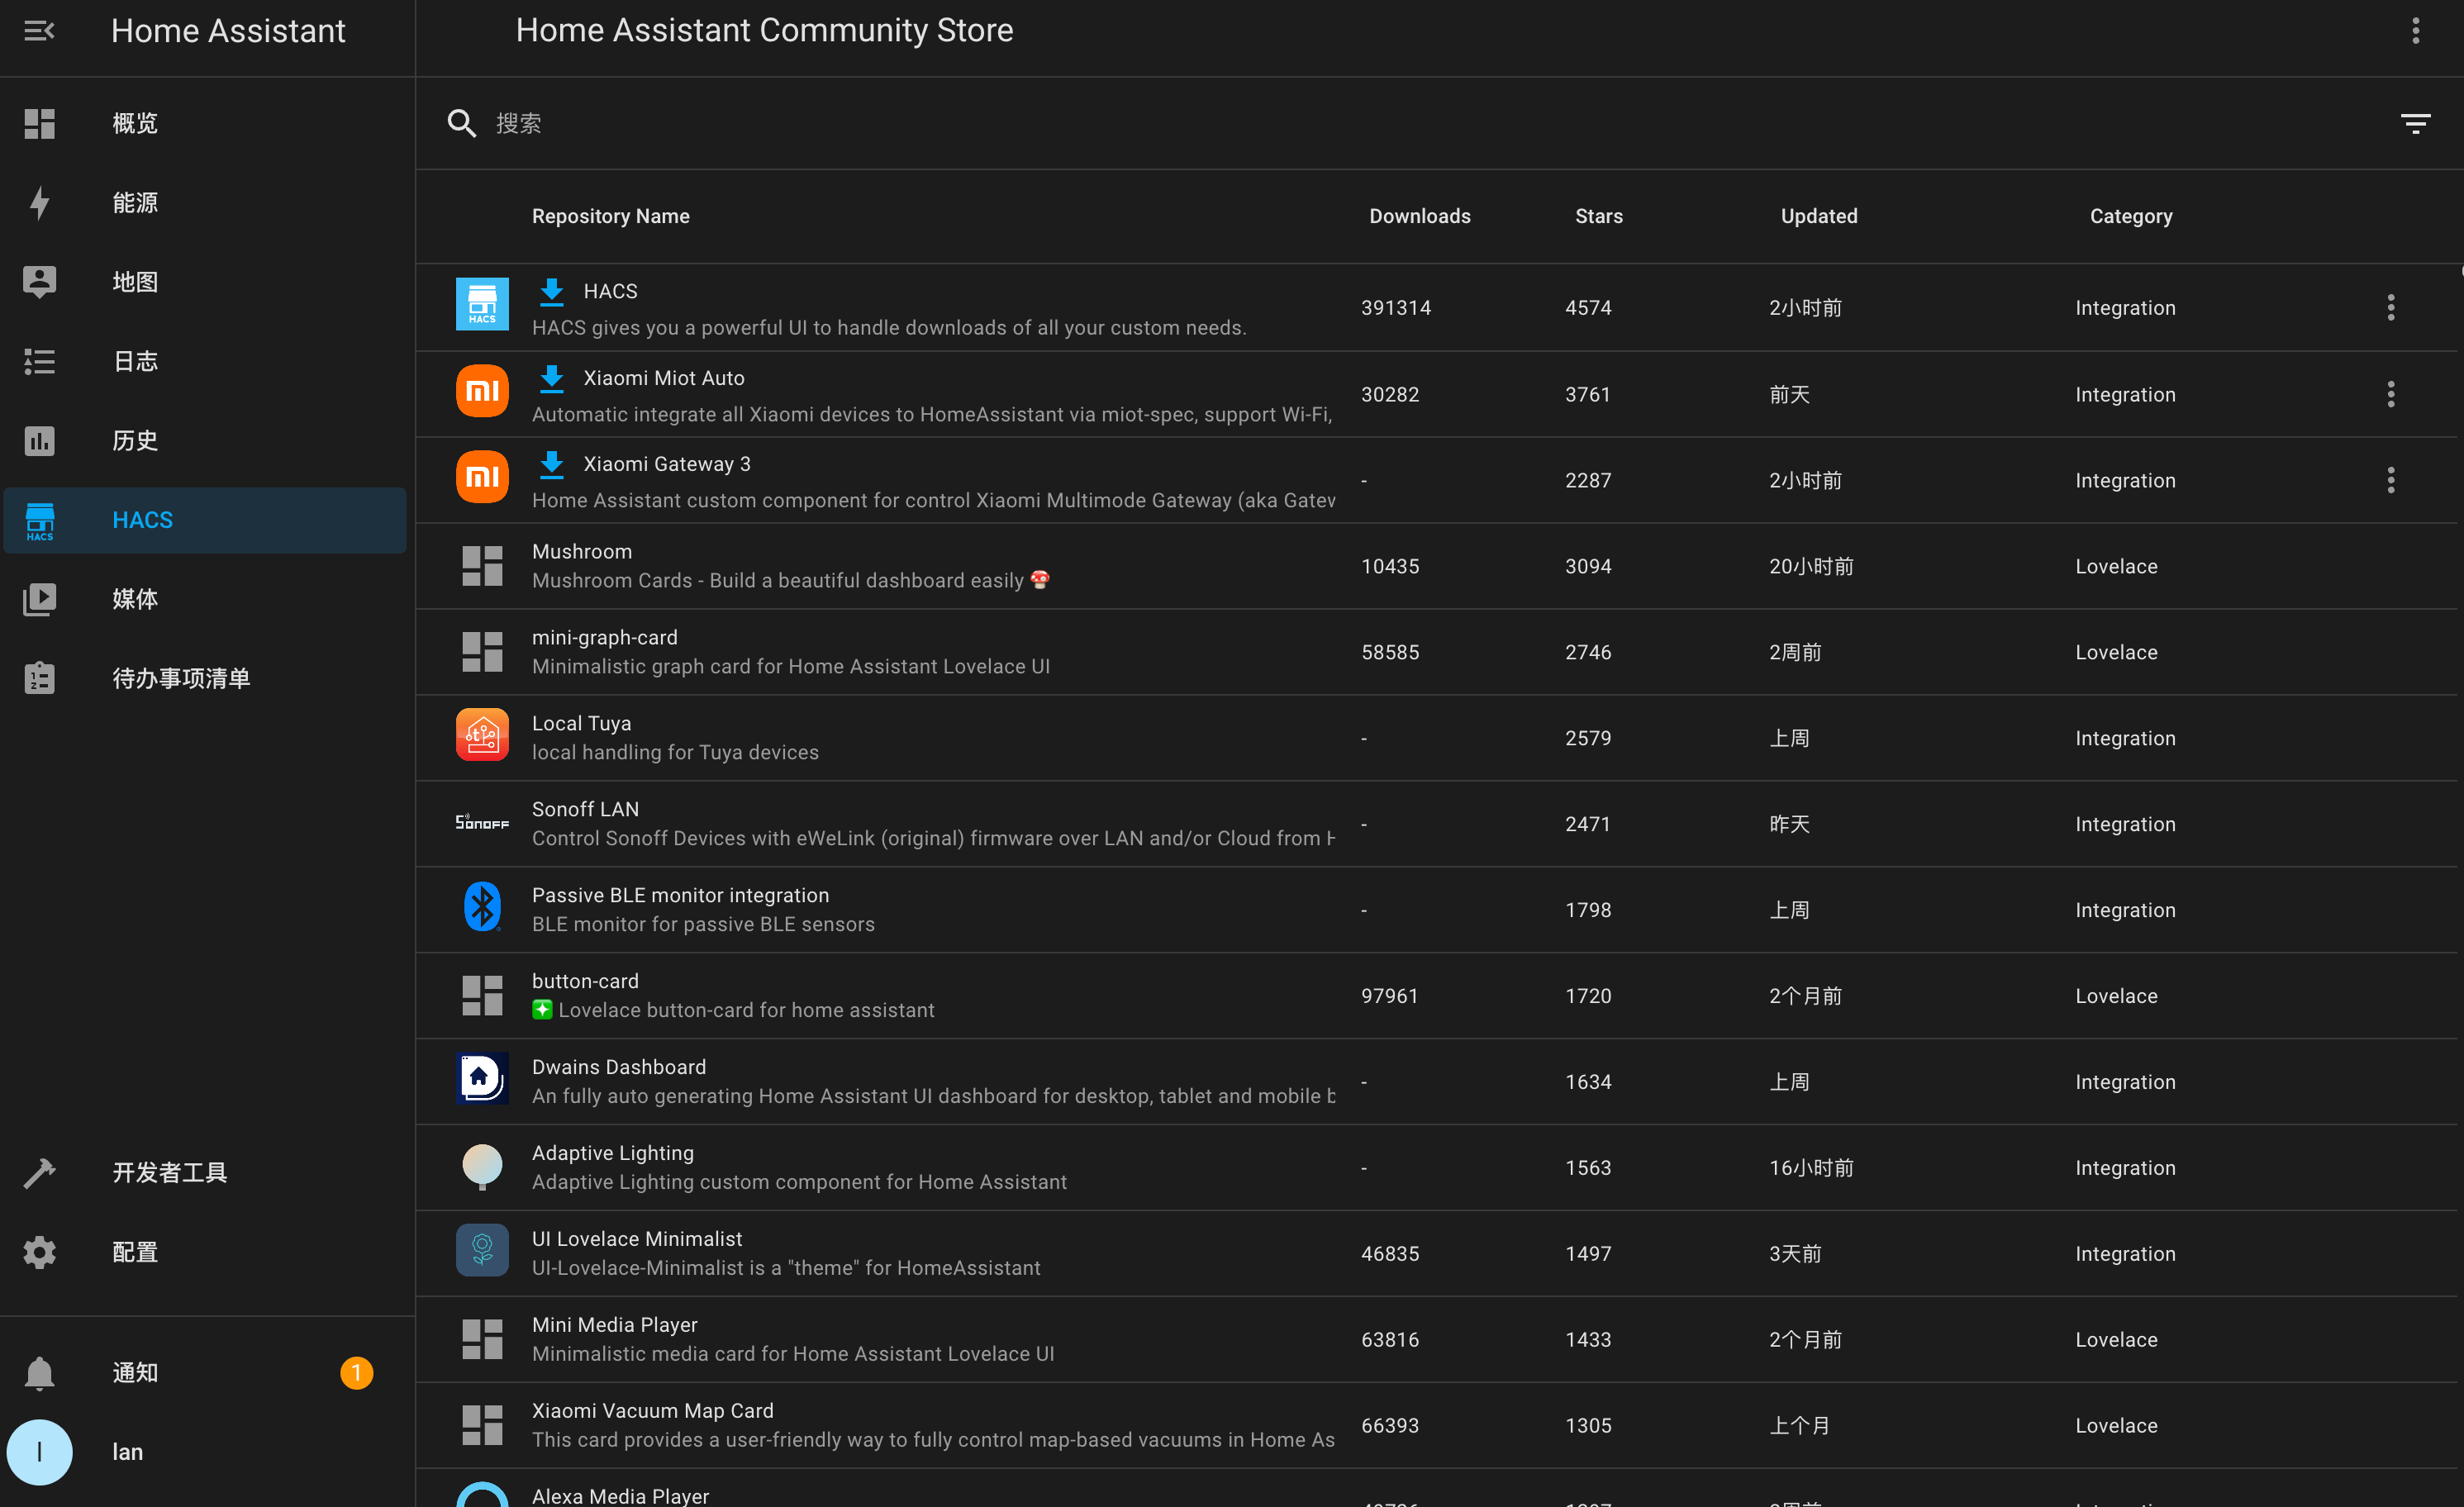Click the HACS repository logo
Image resolution: width=2464 pixels, height=1507 pixels.
tap(482, 304)
